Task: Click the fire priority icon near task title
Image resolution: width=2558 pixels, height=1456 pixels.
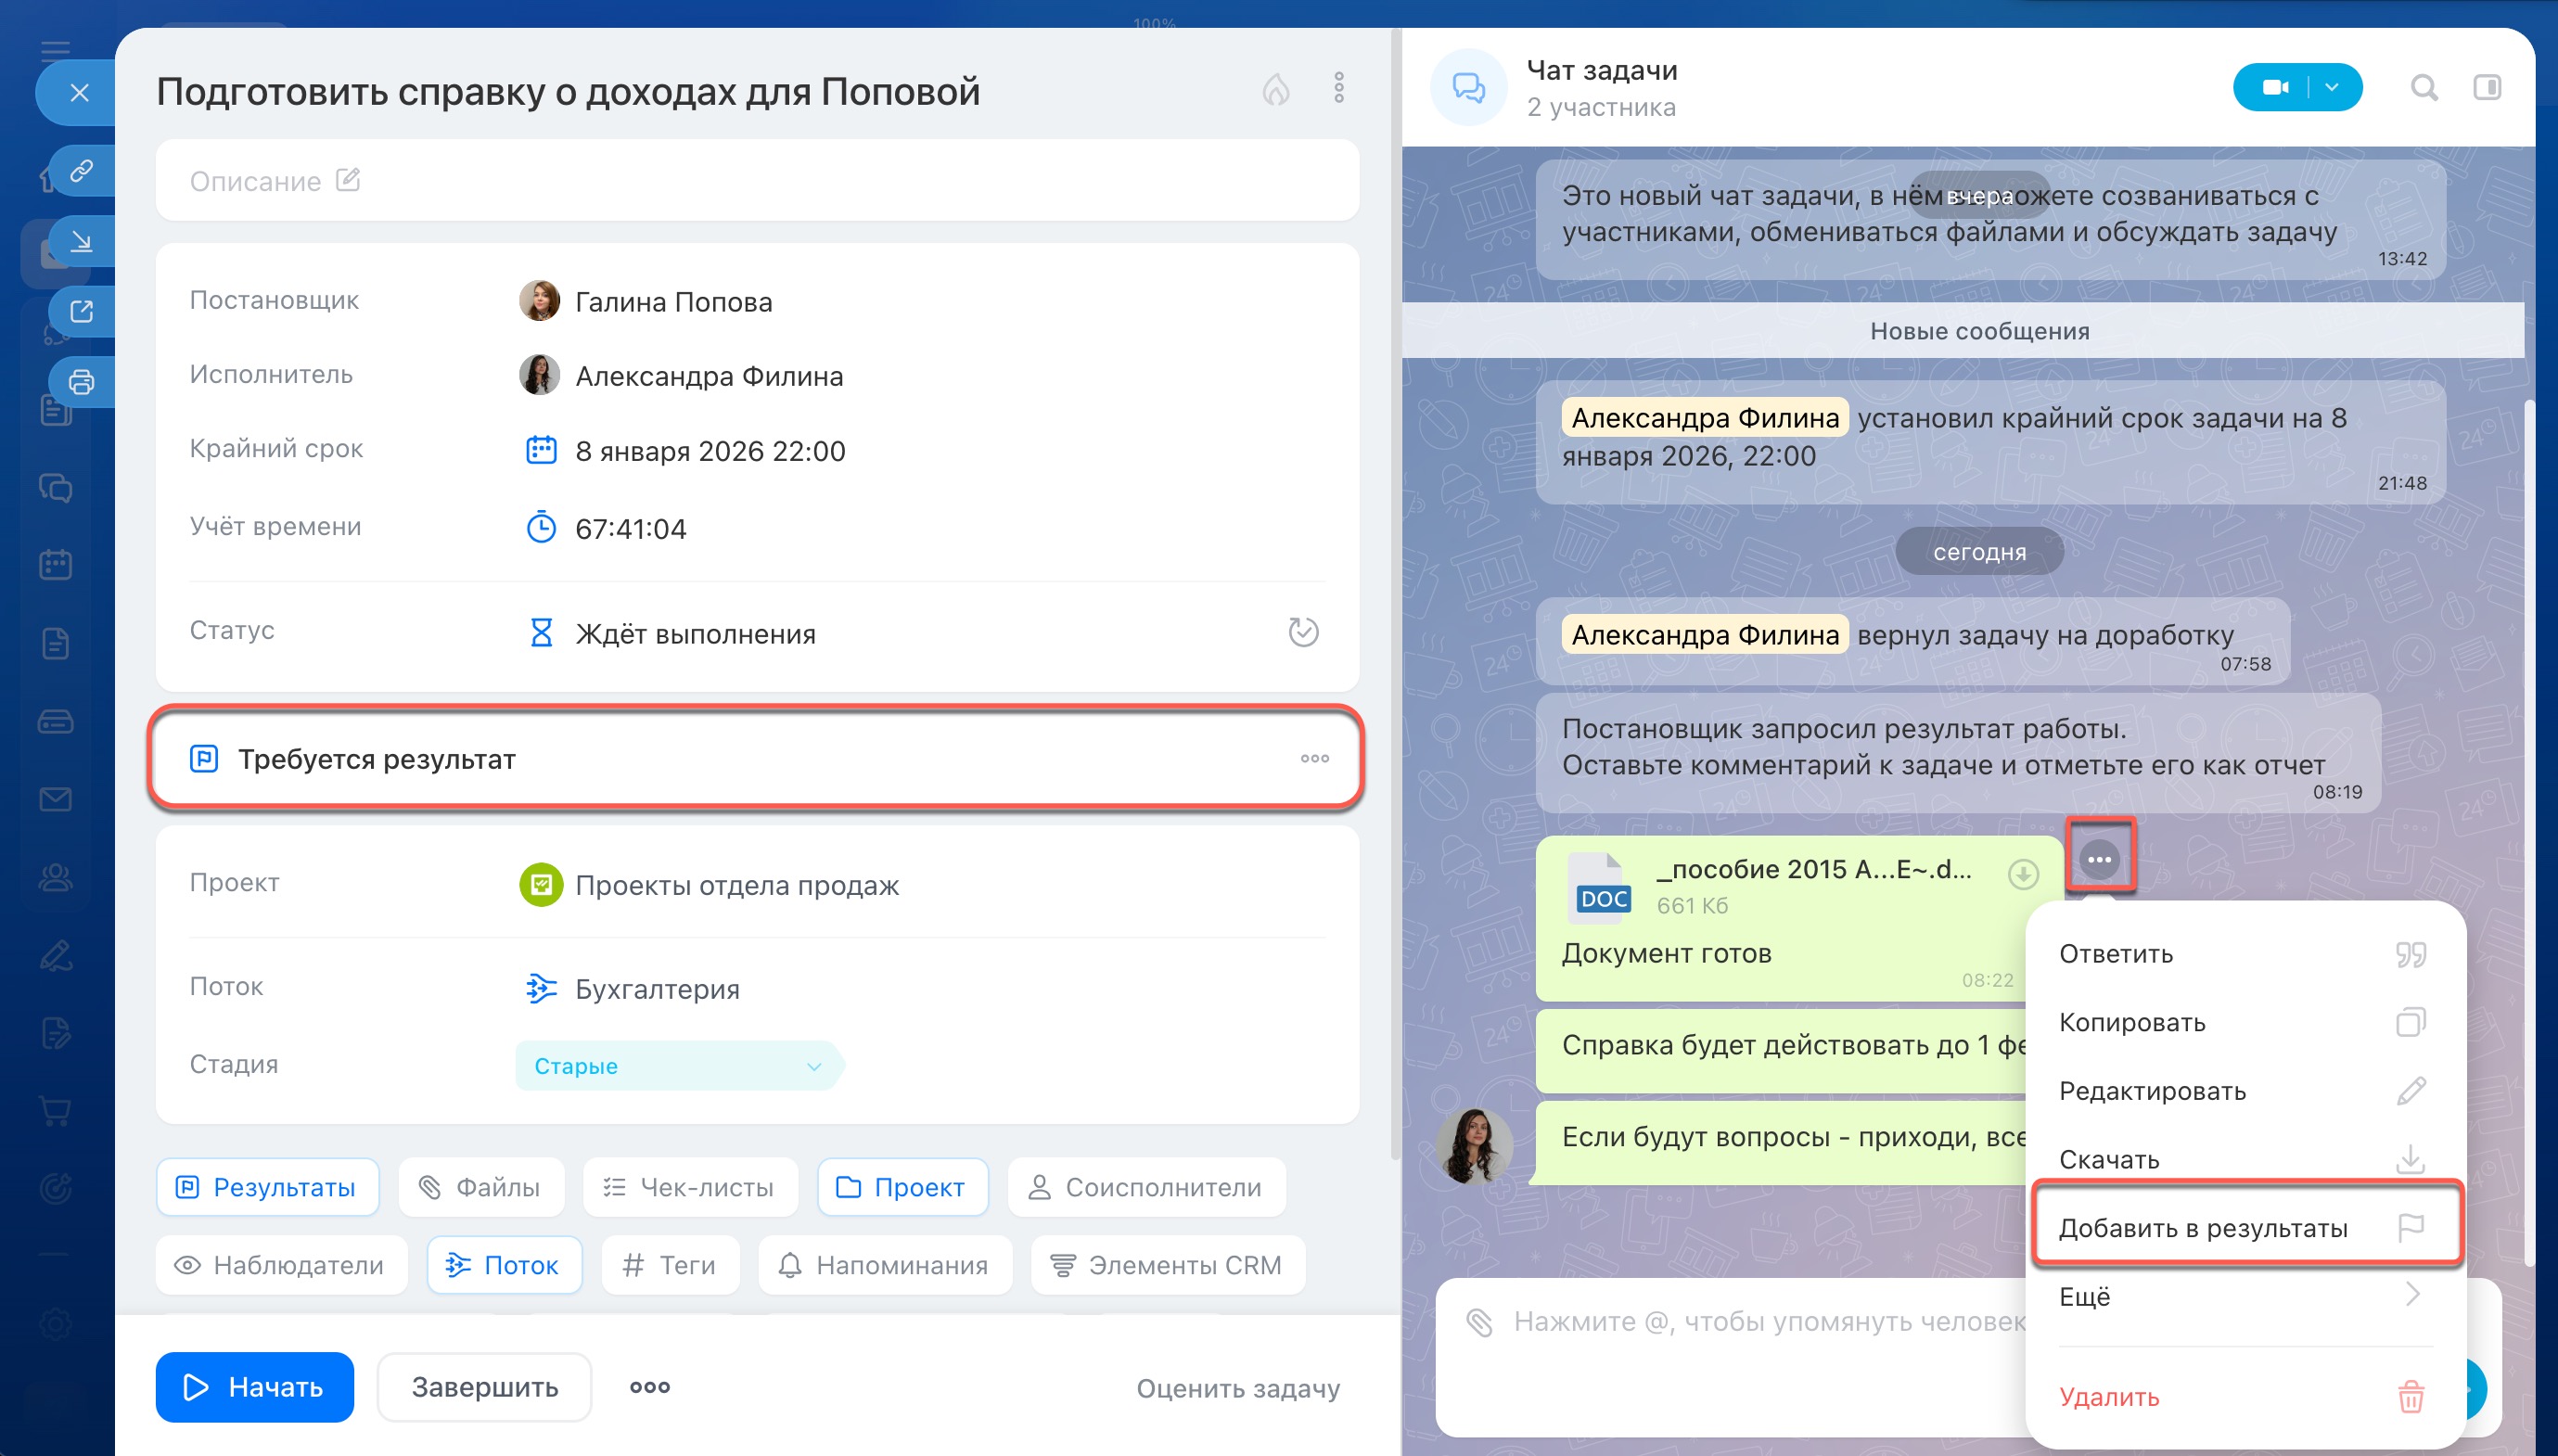Action: [1275, 90]
